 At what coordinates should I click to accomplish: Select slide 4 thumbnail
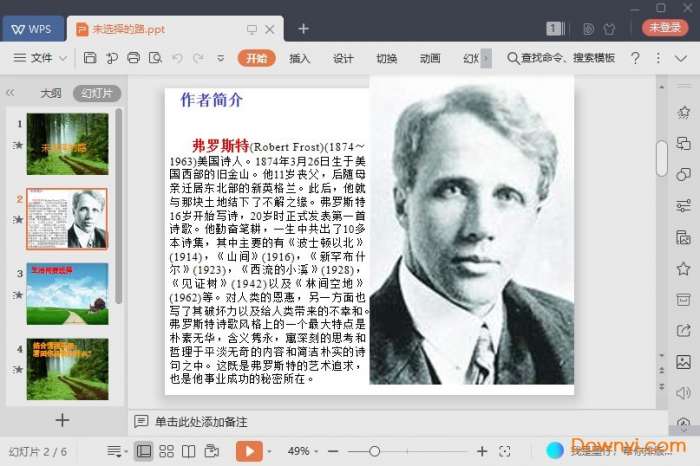click(67, 369)
